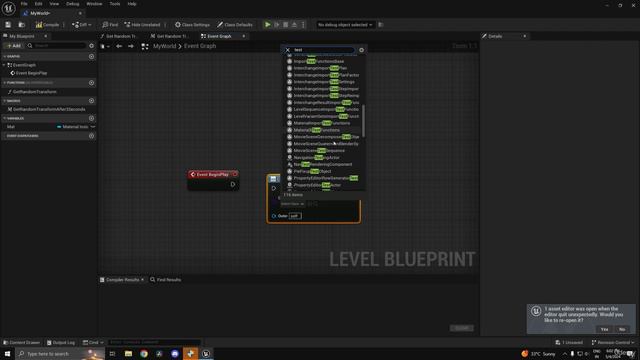This screenshot has width=640, height=360.
Task: Collapse the EventGraph tree item
Action: (x=4, y=65)
